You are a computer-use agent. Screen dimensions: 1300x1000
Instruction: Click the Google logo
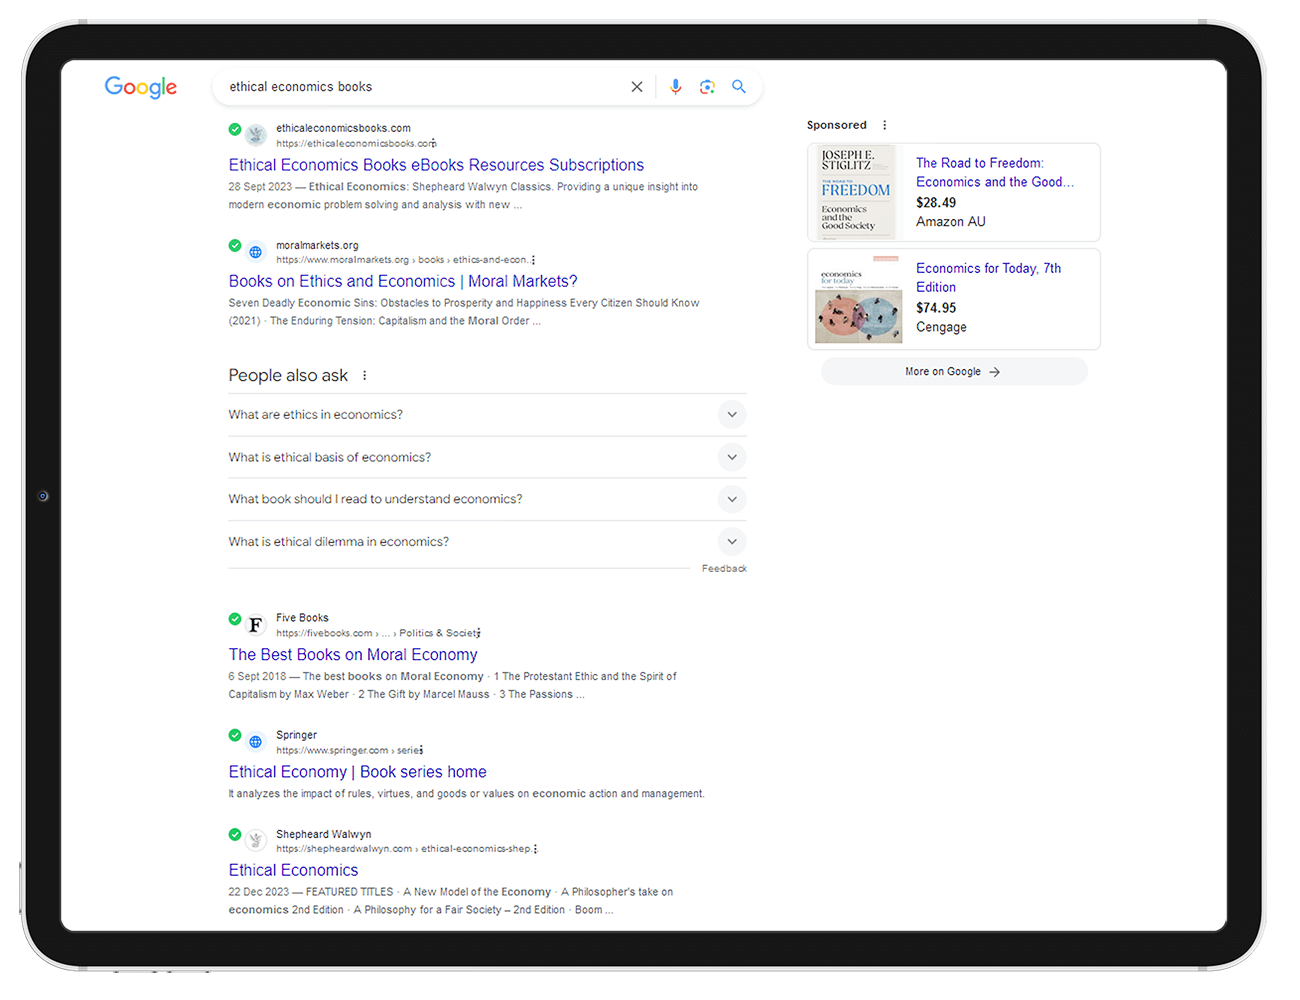[x=141, y=87]
